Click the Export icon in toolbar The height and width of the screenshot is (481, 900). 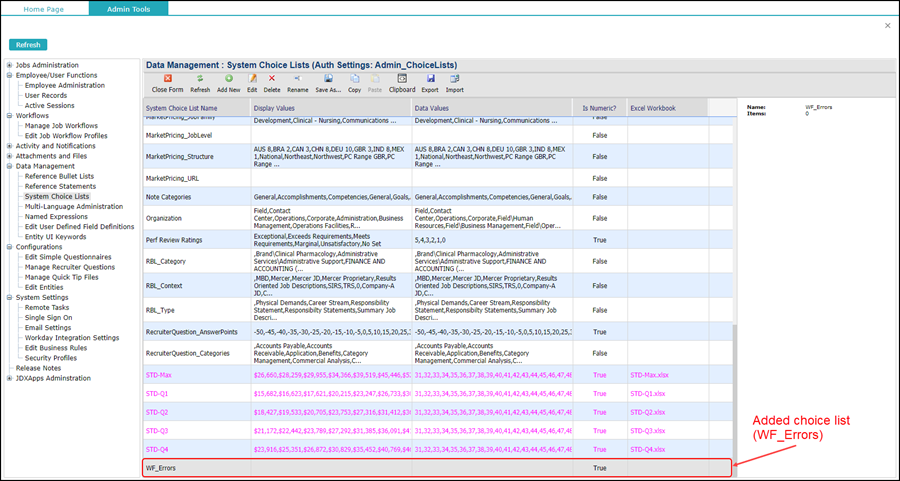coord(430,78)
